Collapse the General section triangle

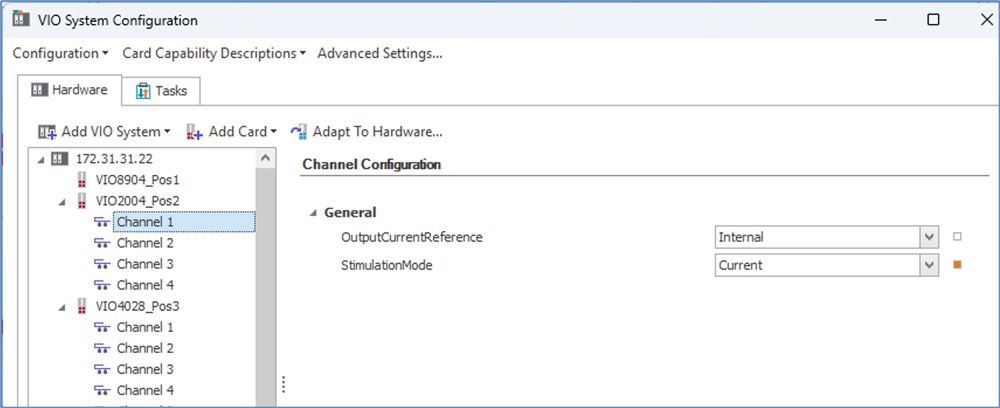[313, 213]
